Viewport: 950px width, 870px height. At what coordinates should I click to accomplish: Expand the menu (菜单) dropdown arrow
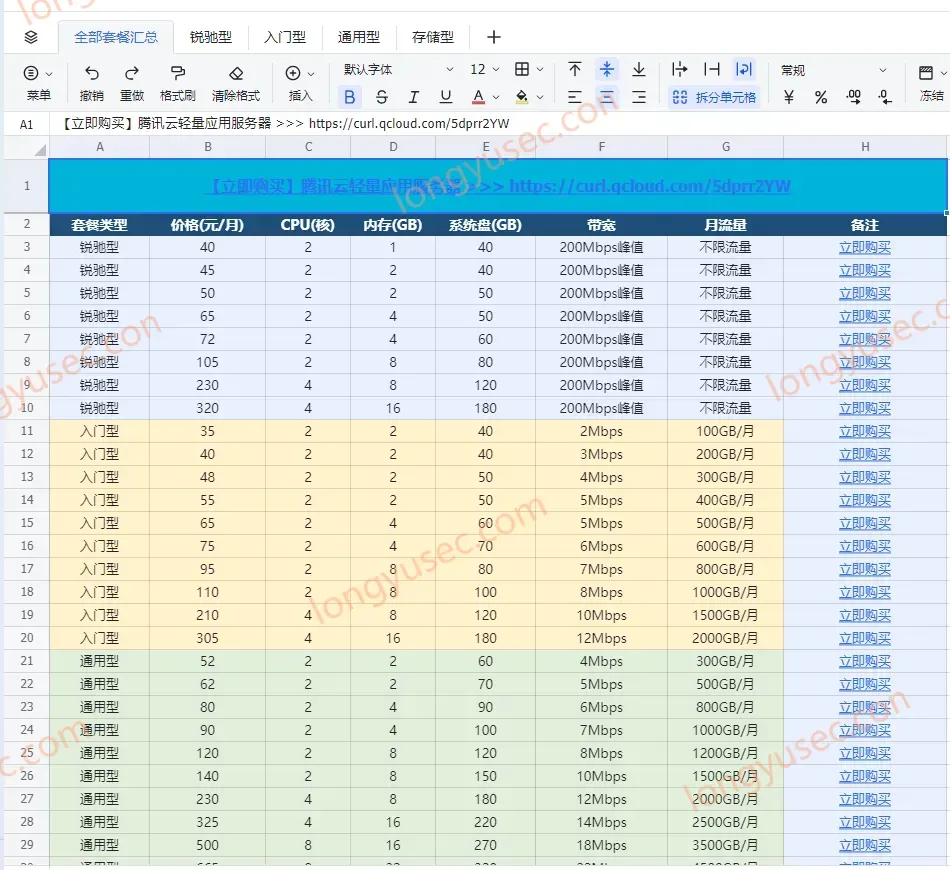pos(49,74)
